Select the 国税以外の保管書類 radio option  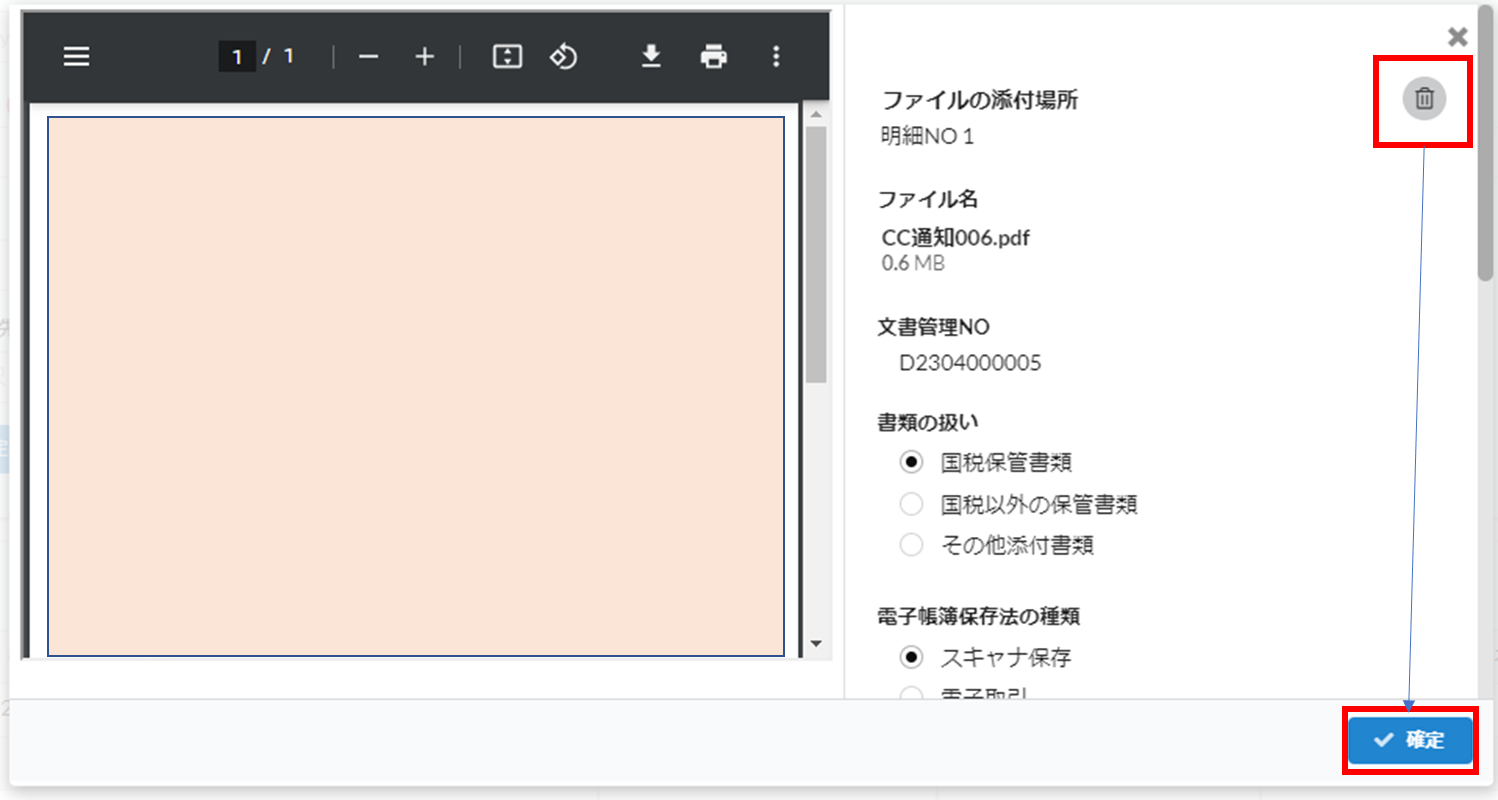[911, 504]
